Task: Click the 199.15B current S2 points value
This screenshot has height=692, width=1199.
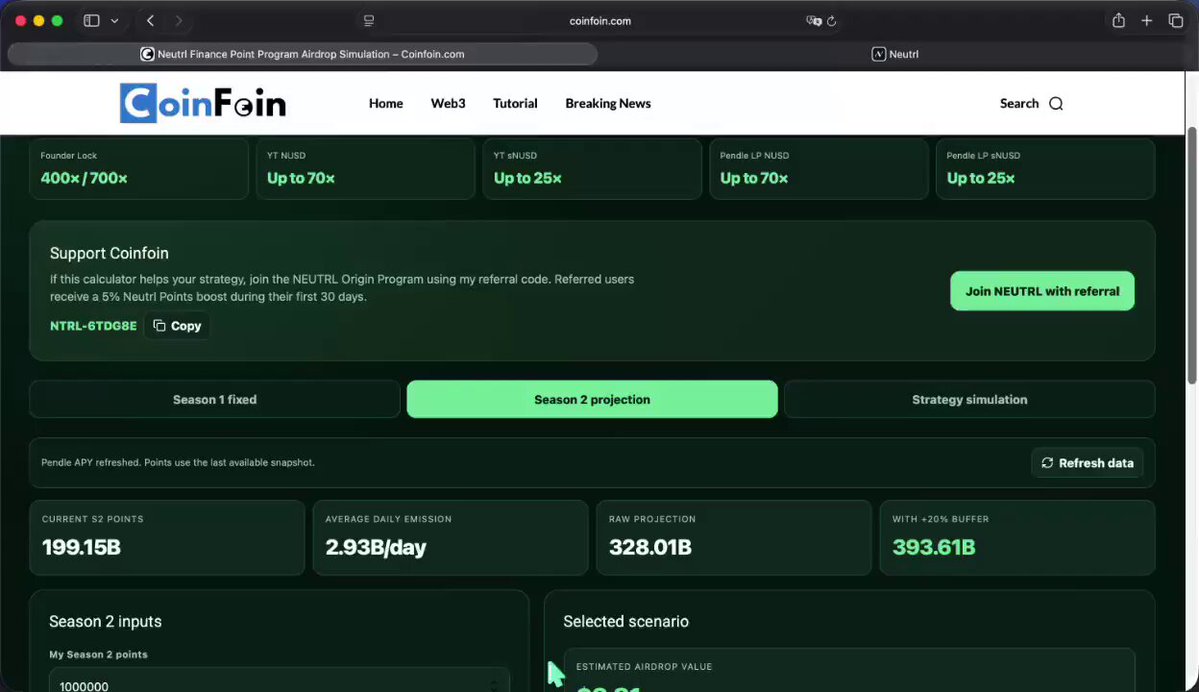Action: pyautogui.click(x=81, y=547)
